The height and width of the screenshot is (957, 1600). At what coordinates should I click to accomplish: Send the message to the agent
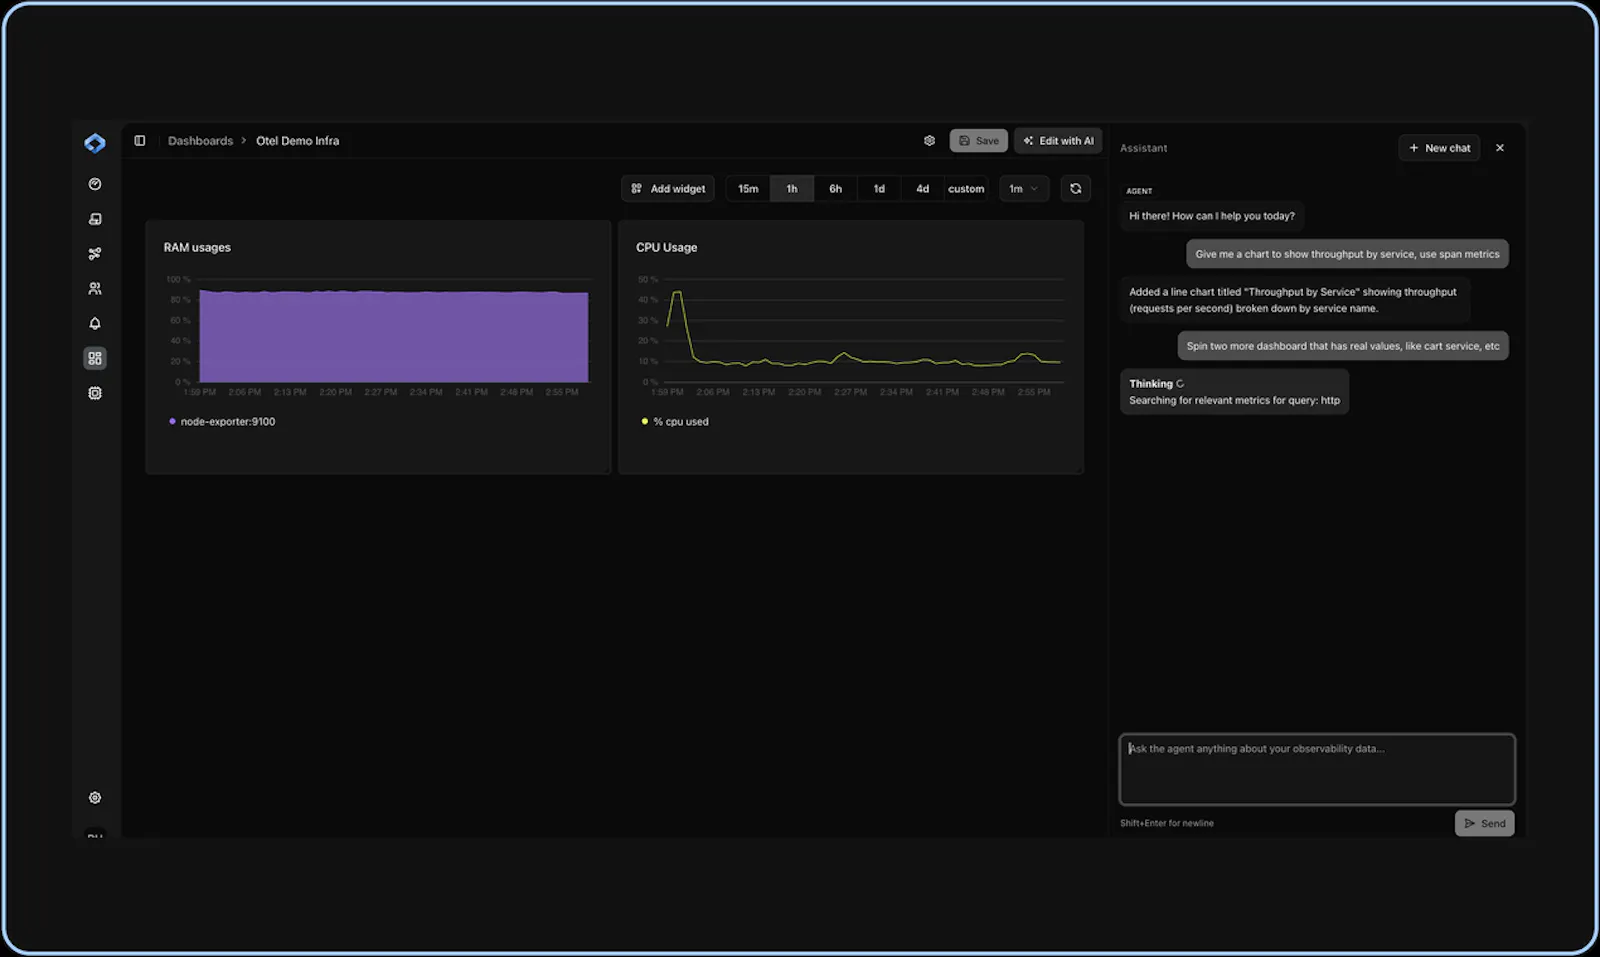click(1484, 823)
